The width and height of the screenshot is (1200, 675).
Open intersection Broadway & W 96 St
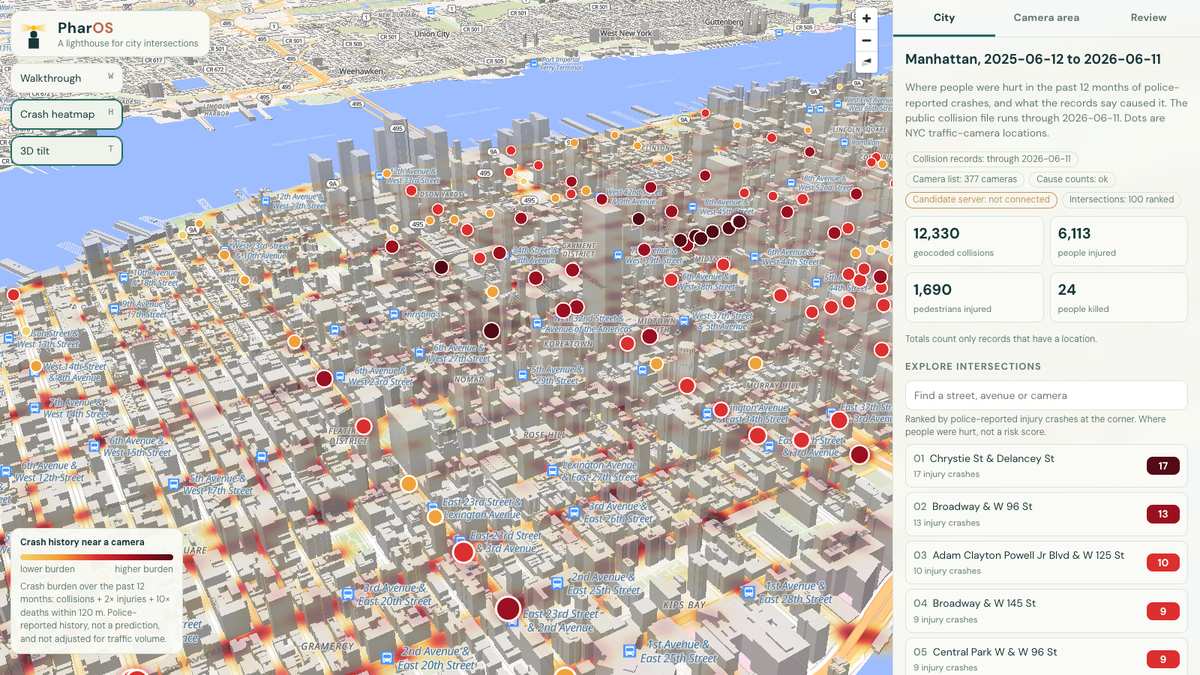coord(1046,514)
